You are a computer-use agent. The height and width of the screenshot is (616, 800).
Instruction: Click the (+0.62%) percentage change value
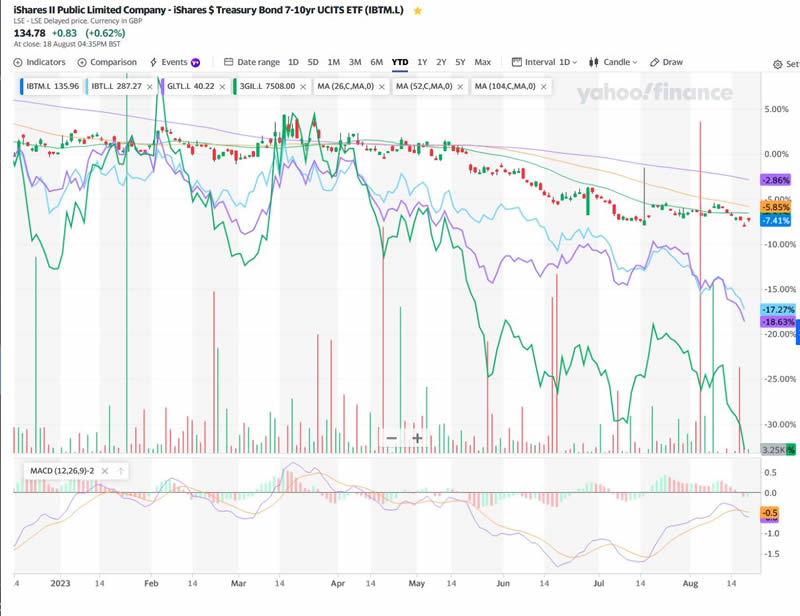105,33
